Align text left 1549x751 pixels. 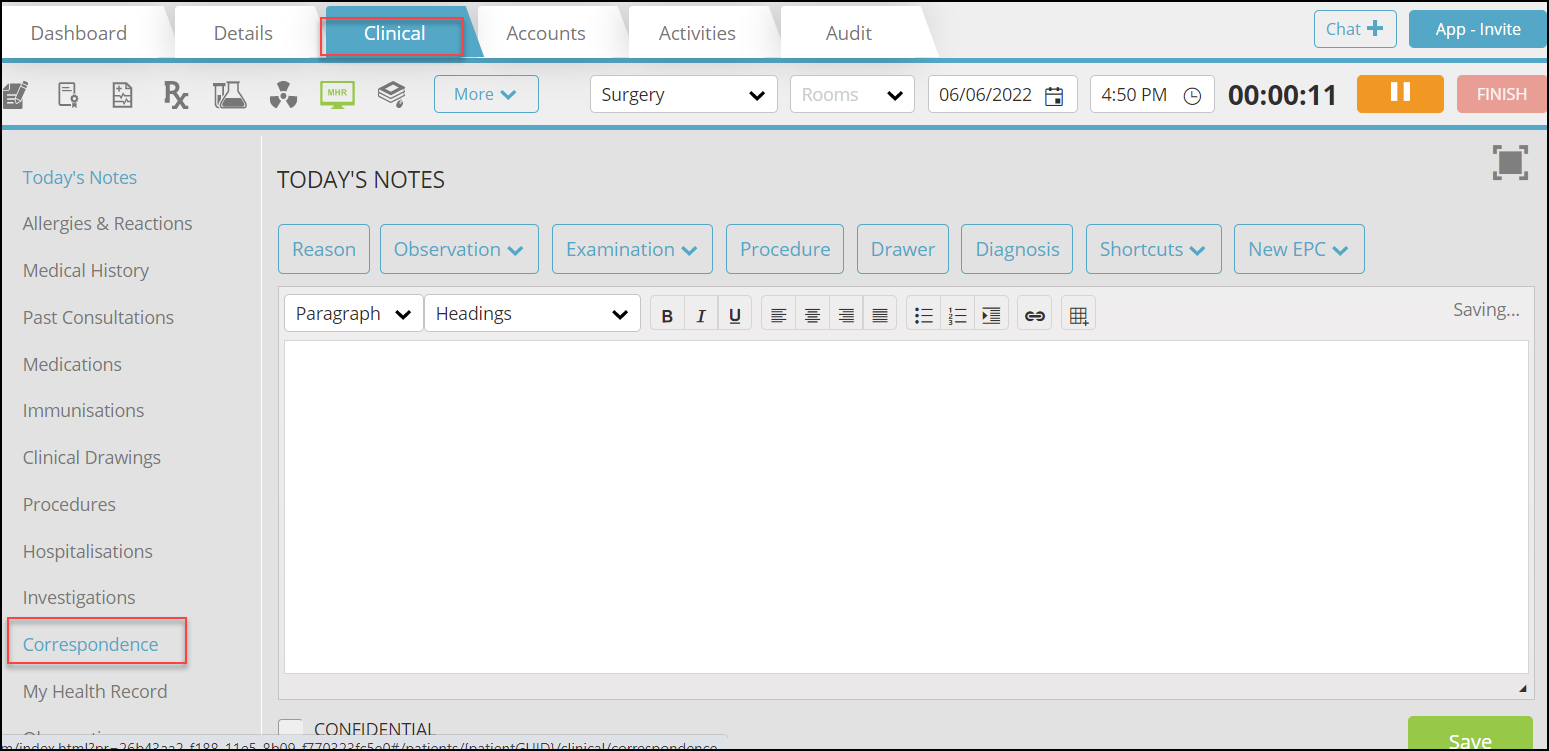779,315
